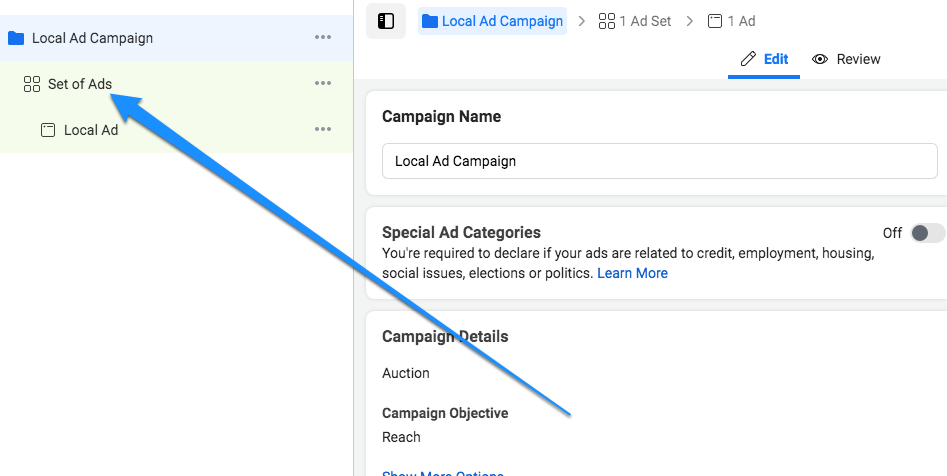This screenshot has height=476, width=947.
Task: Select Local Ad Campaign in the sidebar tree
Action: pos(176,38)
